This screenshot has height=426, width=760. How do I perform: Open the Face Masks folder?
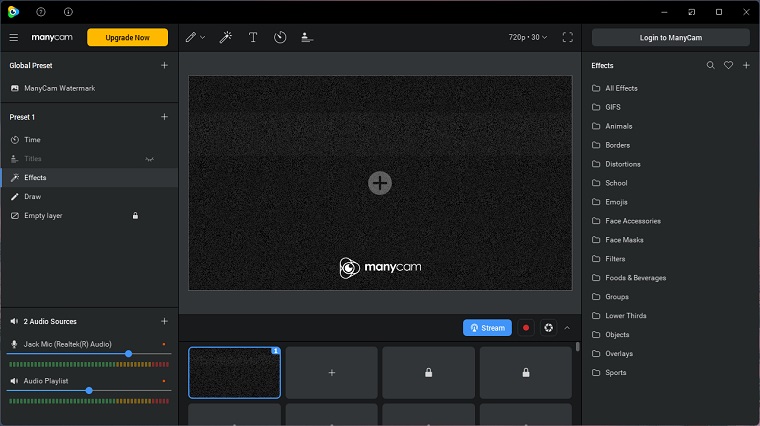click(x=618, y=240)
